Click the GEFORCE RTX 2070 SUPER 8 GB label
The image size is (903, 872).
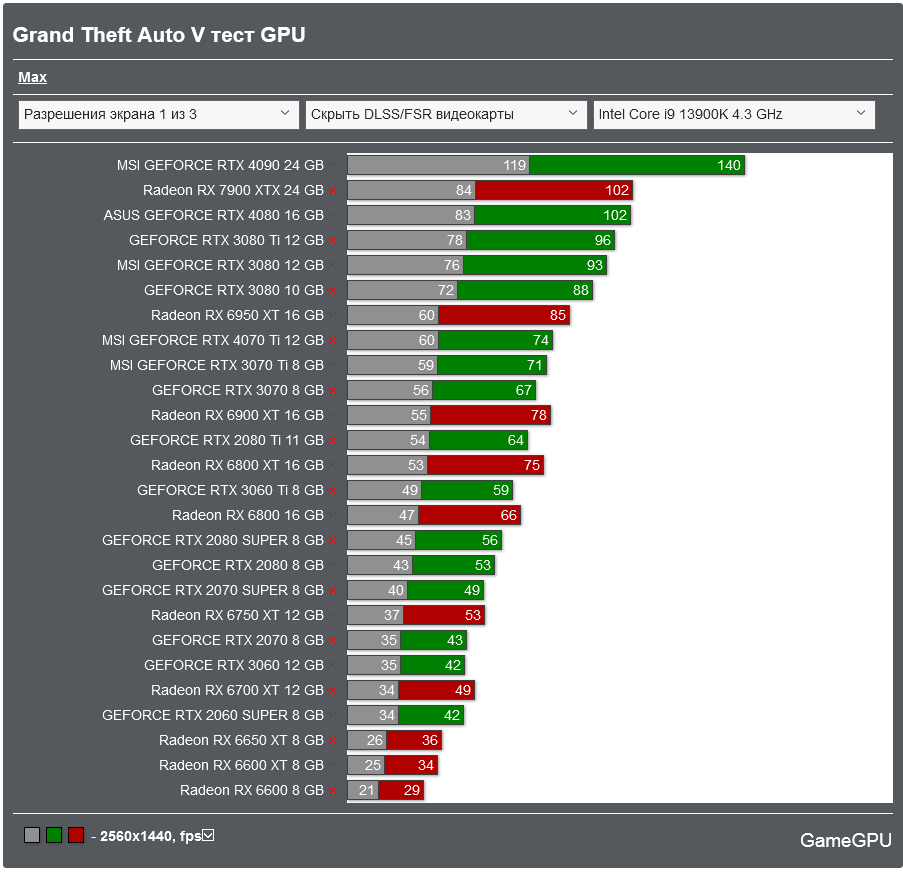pyautogui.click(x=213, y=590)
